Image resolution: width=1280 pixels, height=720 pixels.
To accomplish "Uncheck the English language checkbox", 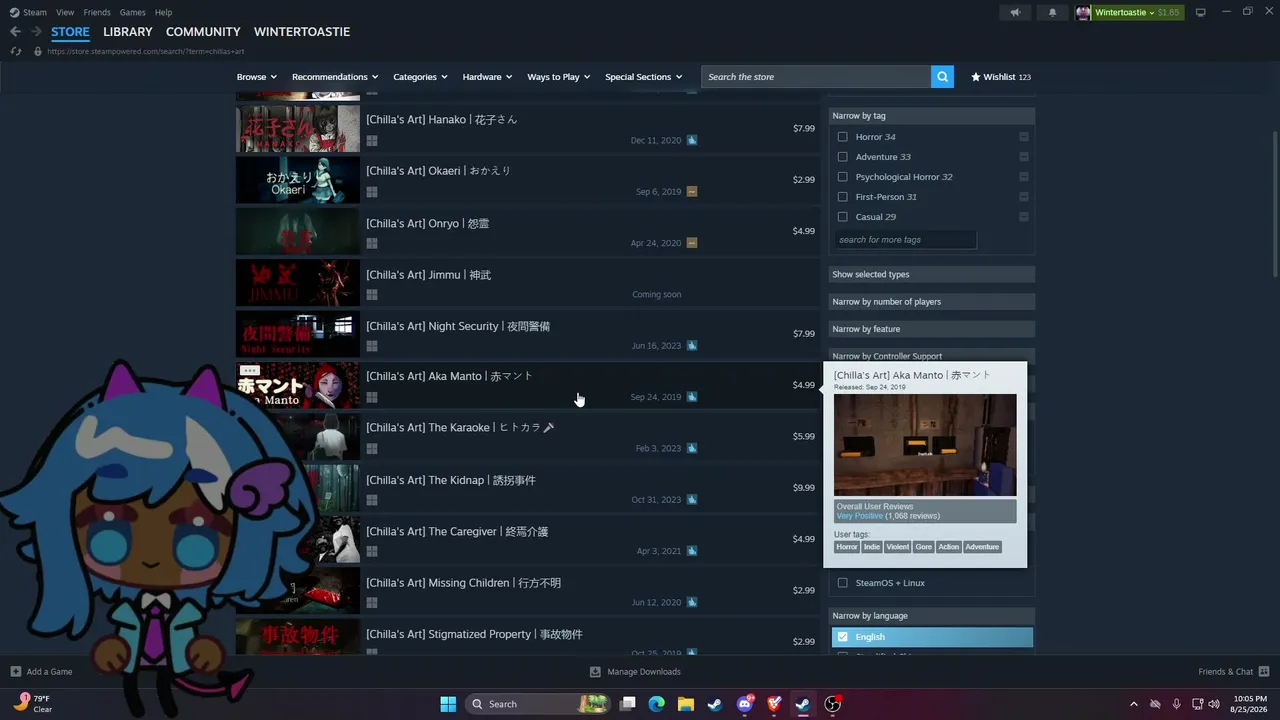I will 843,637.
